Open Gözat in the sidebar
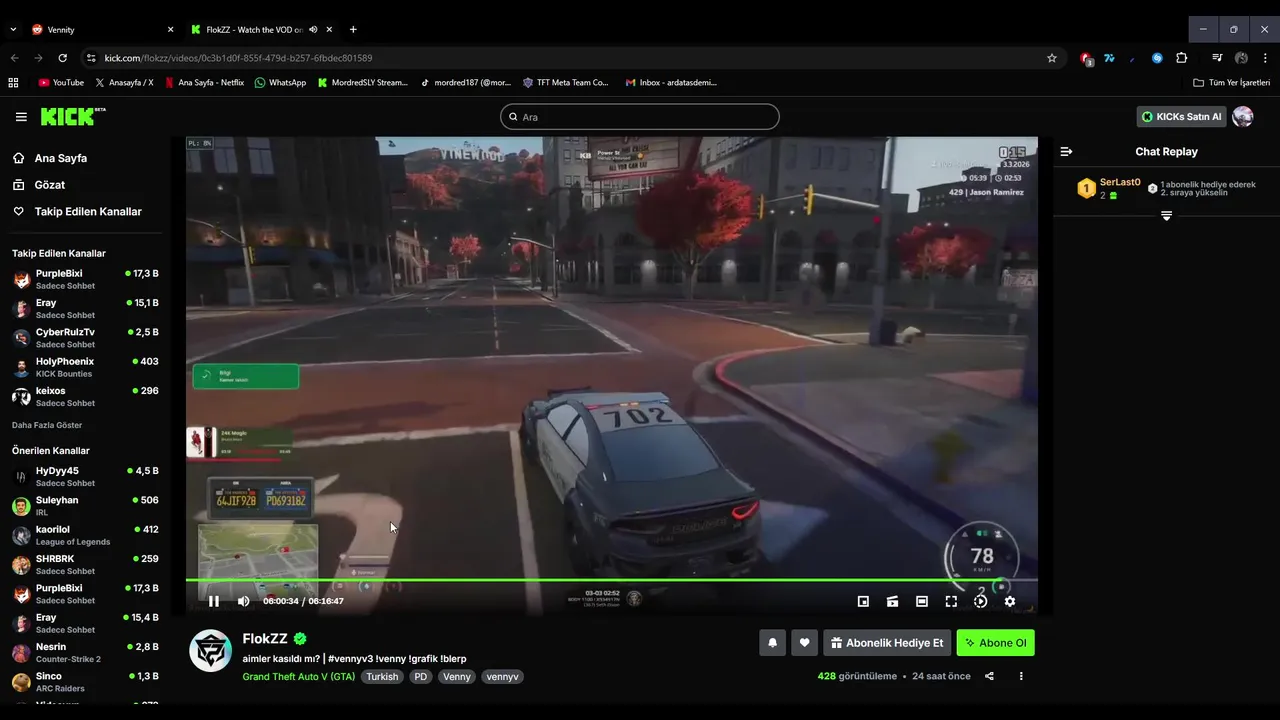 [x=49, y=185]
